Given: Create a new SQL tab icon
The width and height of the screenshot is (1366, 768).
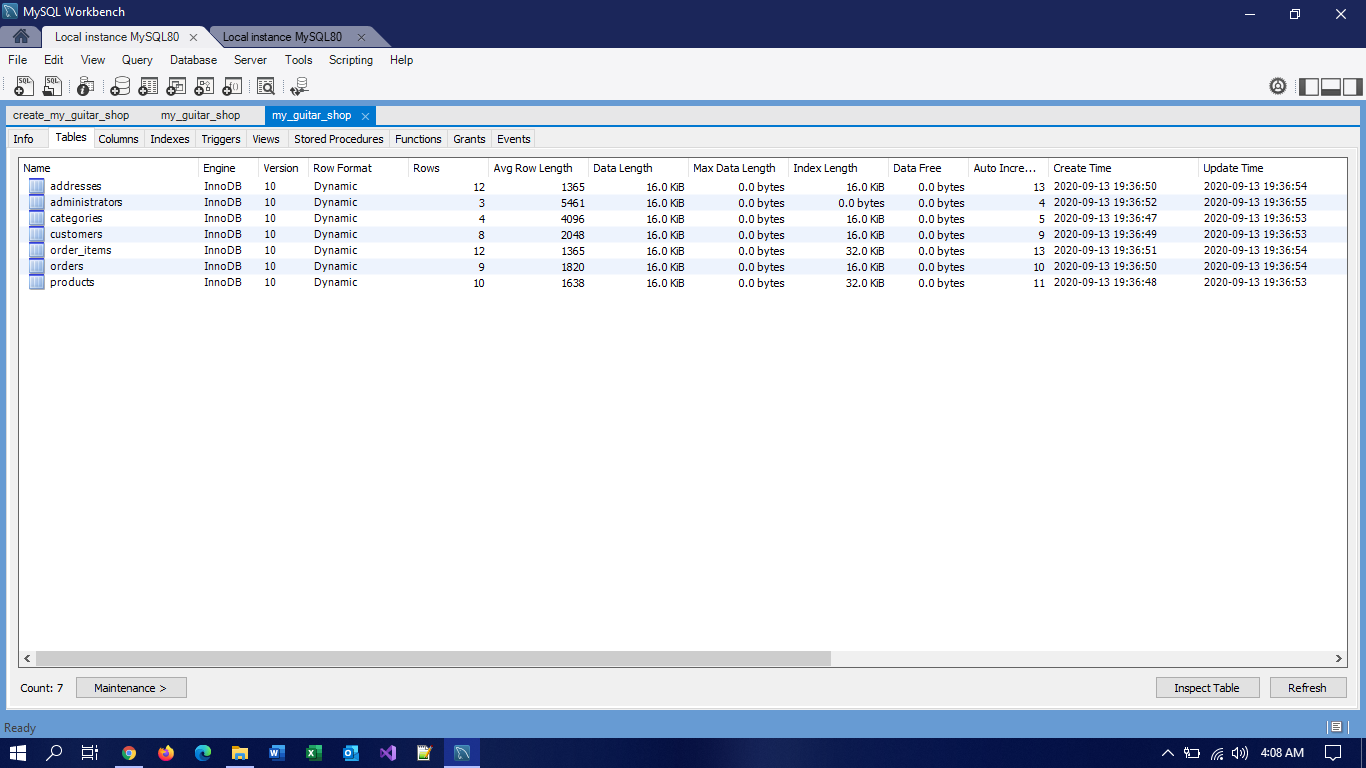Looking at the screenshot, I should pyautogui.click(x=24, y=86).
